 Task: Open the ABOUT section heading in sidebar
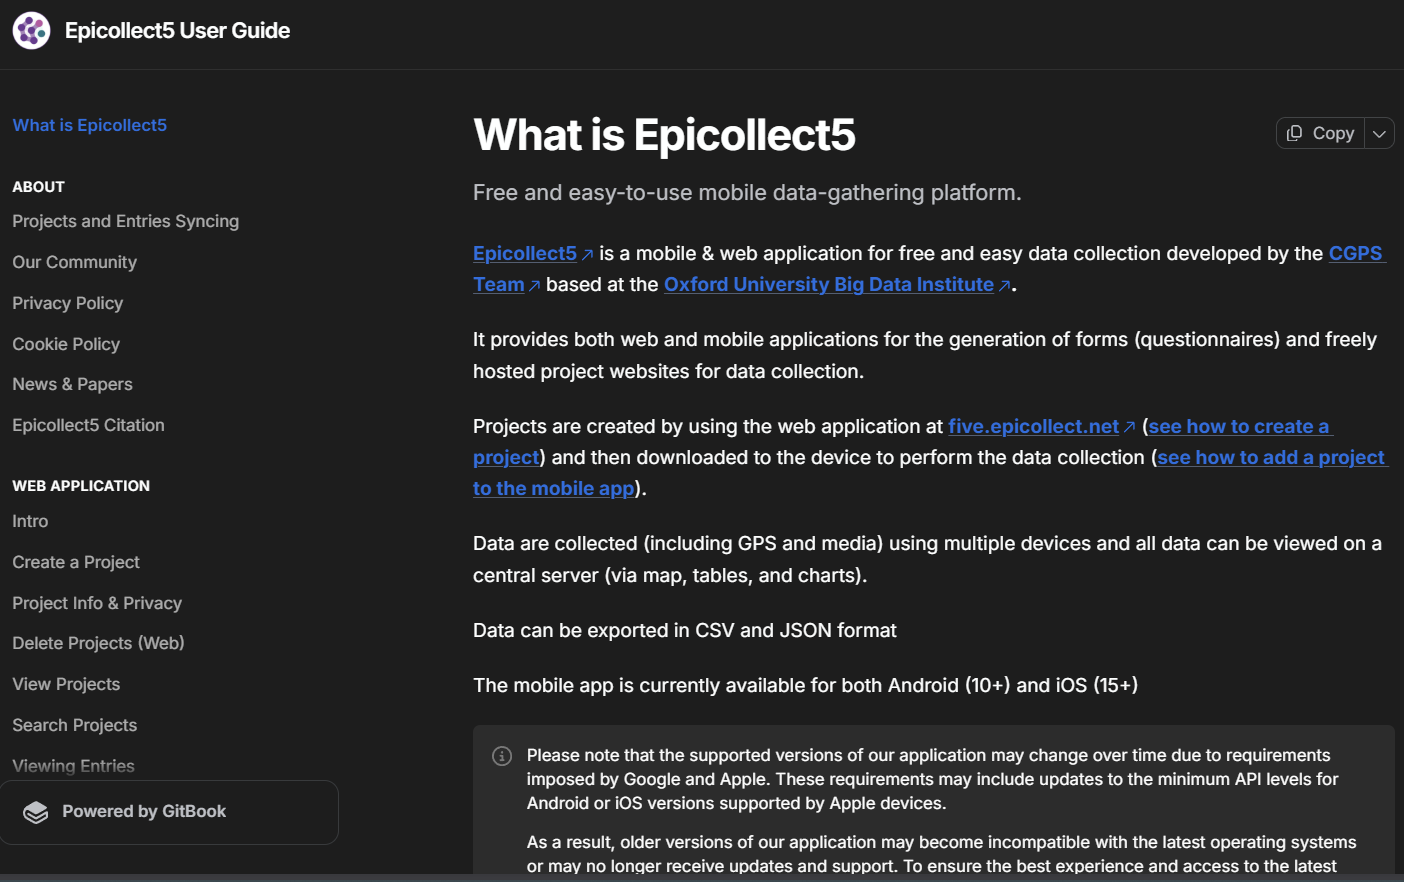coord(38,186)
